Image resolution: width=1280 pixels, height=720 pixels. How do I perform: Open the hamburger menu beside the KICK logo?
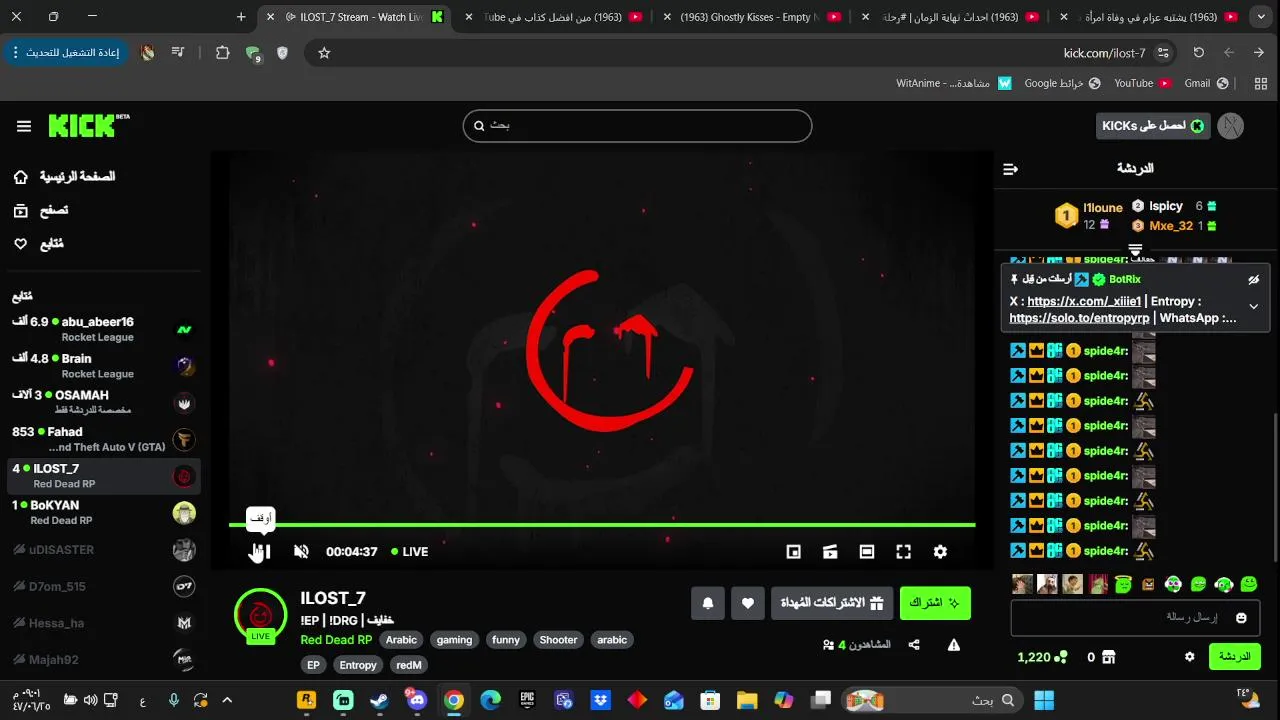coord(24,126)
